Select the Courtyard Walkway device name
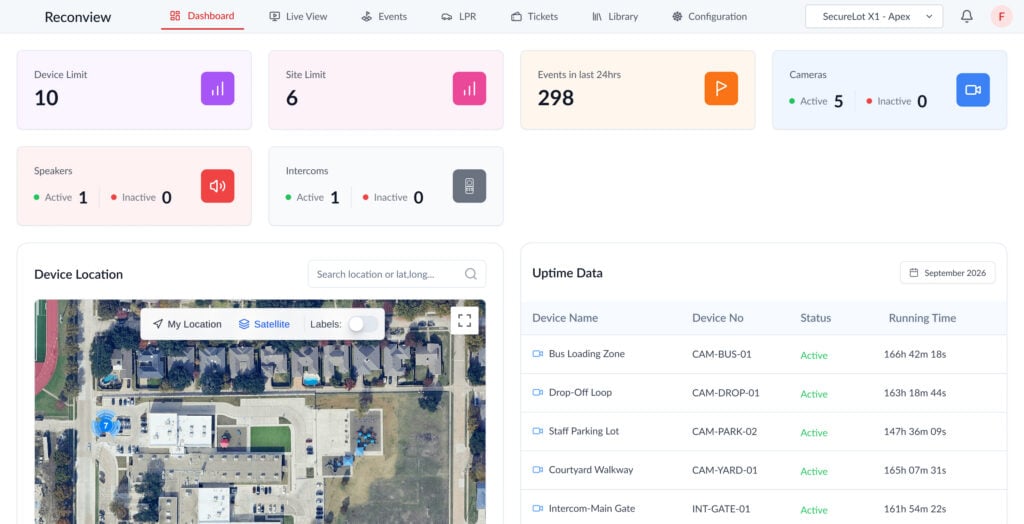1024x524 pixels. [591, 470]
